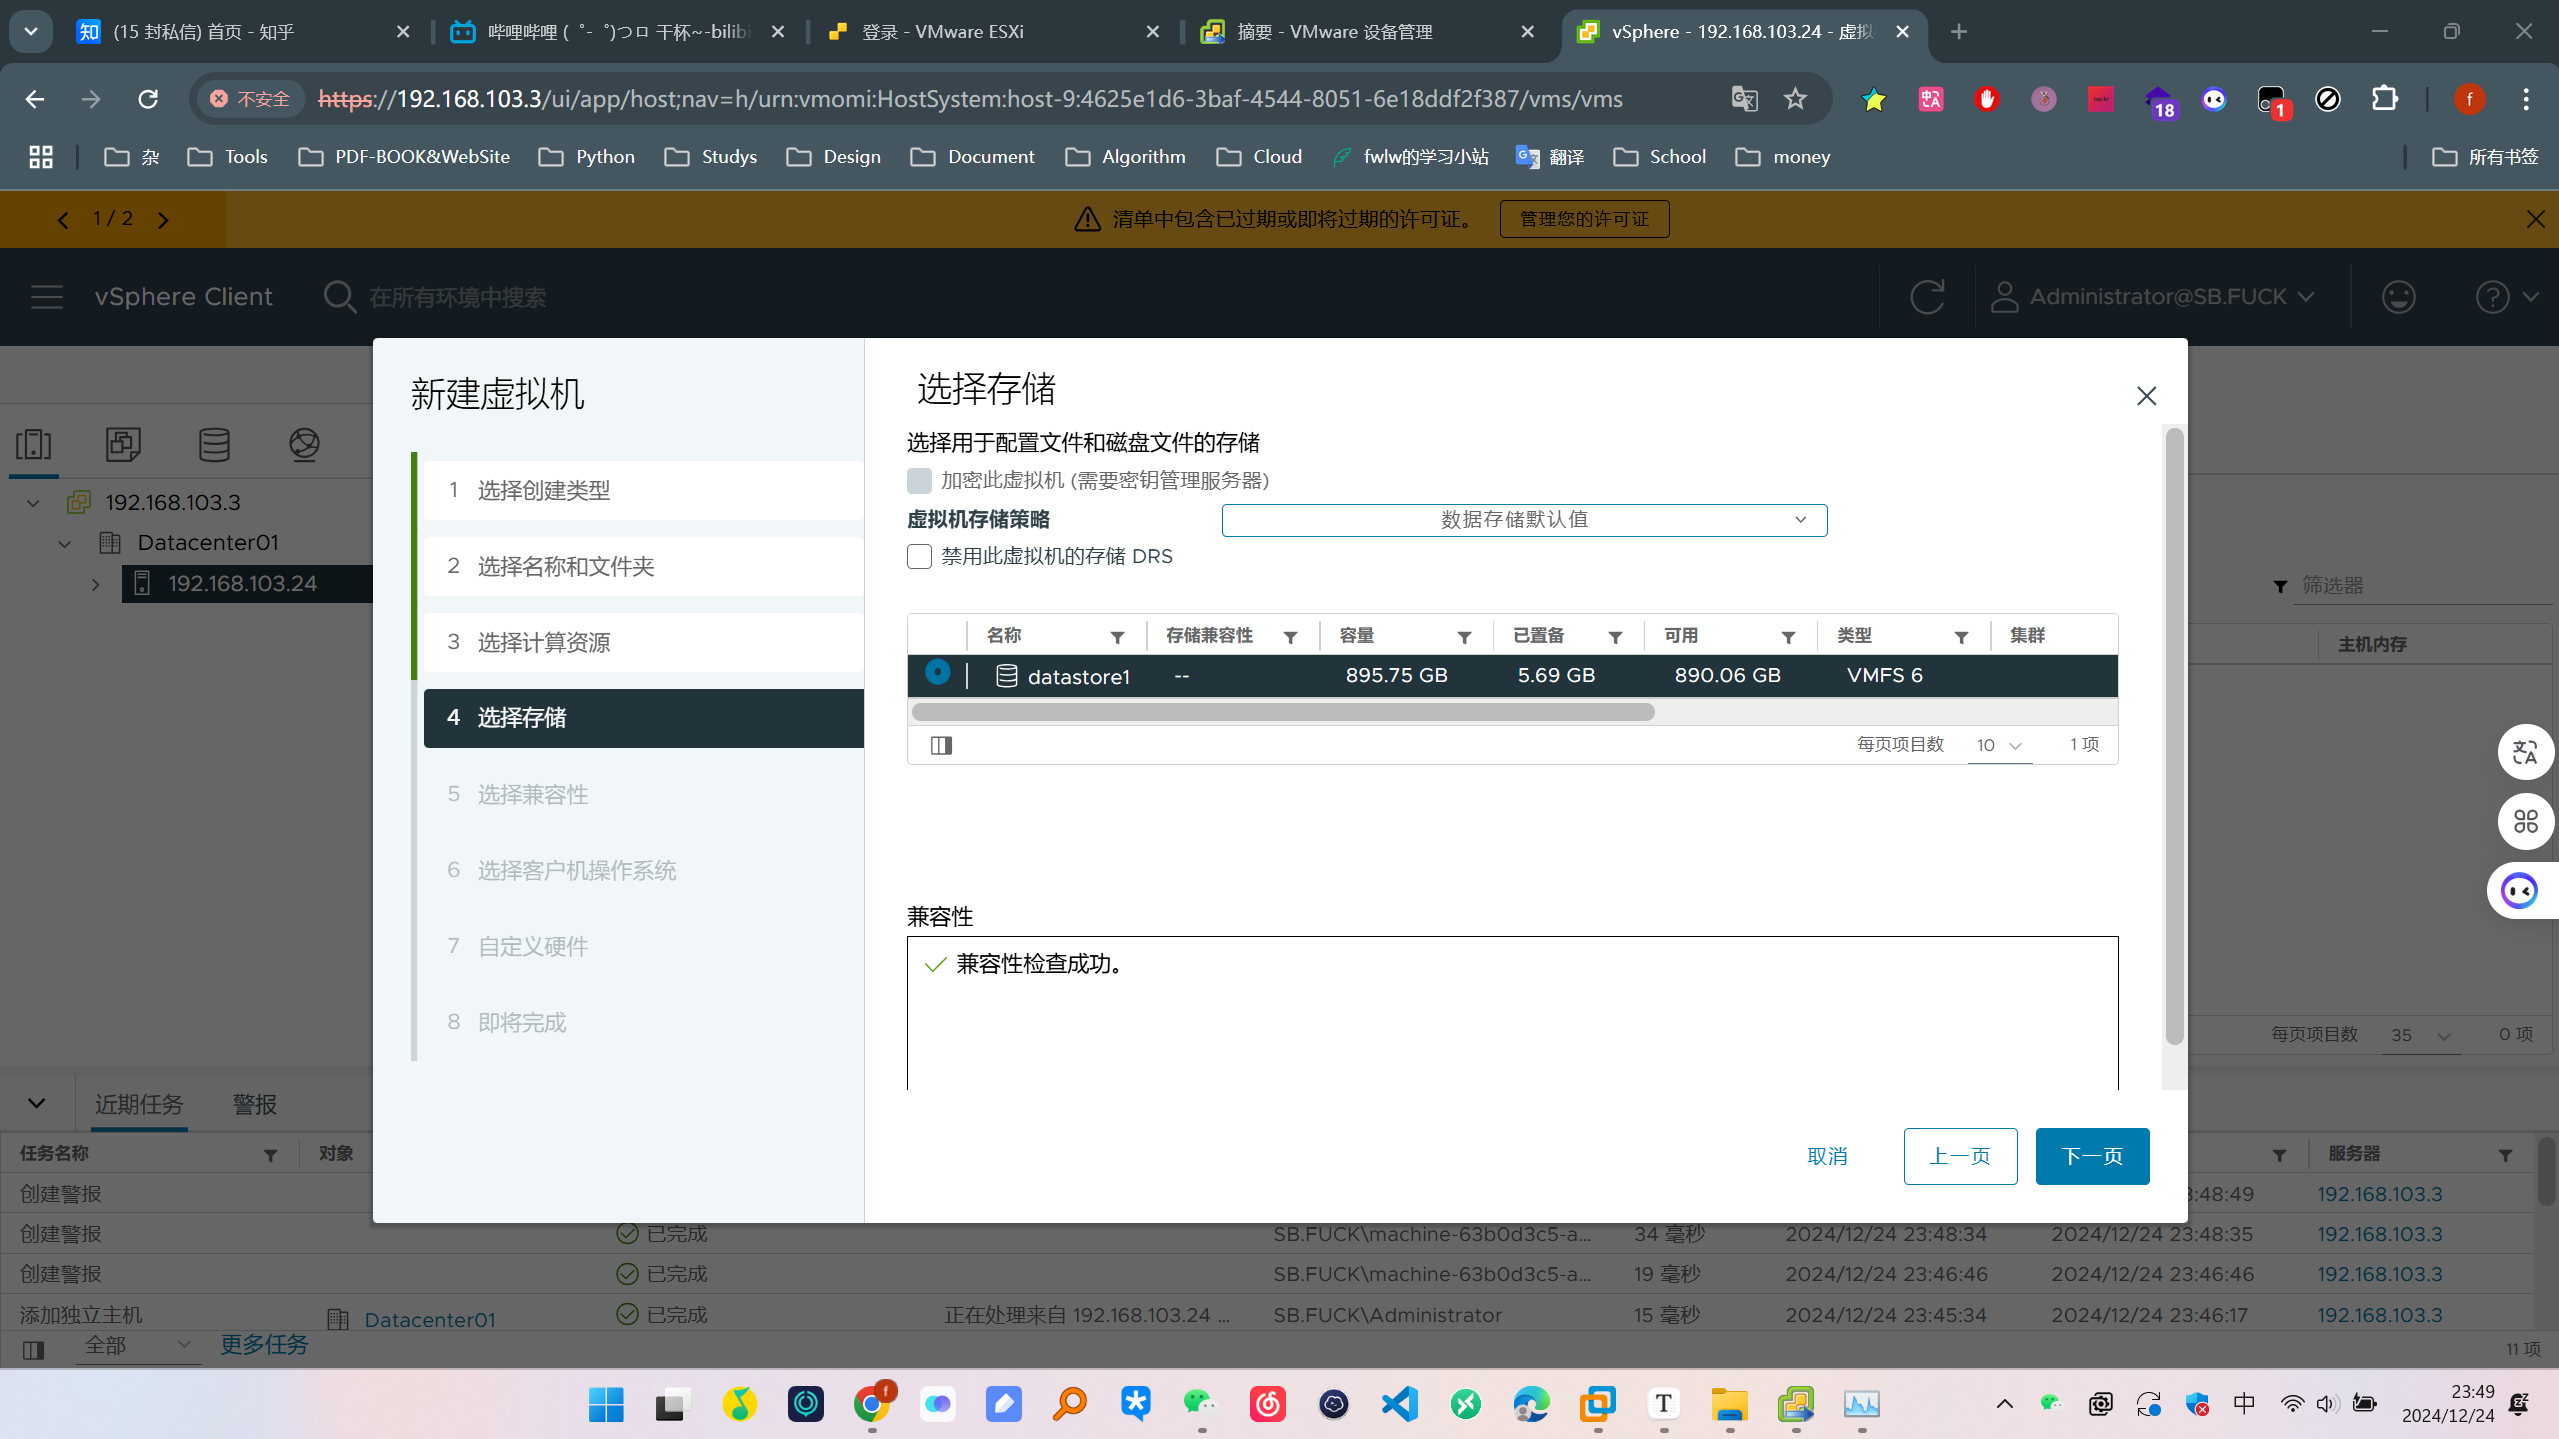This screenshot has width=2559, height=1439.
Task: Open File Explorer from taskbar
Action: (x=1730, y=1404)
